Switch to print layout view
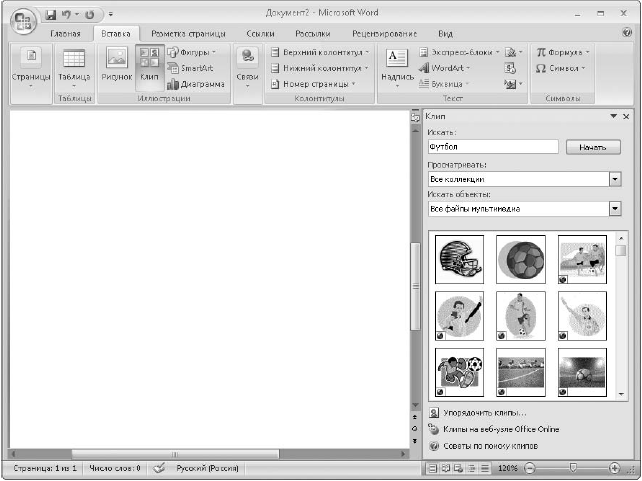 pos(433,468)
